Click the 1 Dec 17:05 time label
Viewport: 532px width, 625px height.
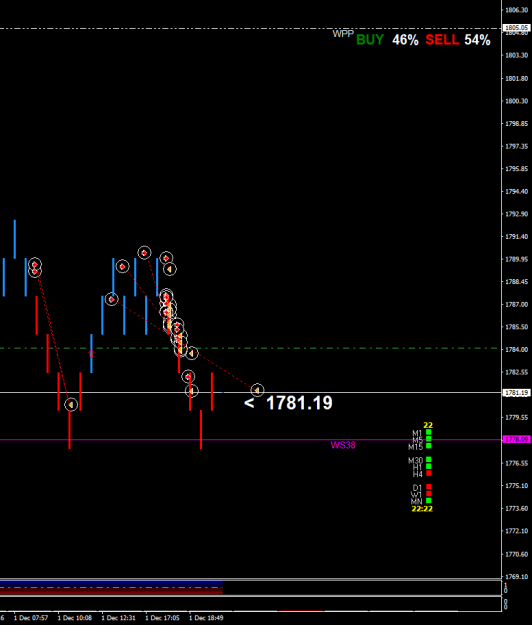tap(162, 618)
